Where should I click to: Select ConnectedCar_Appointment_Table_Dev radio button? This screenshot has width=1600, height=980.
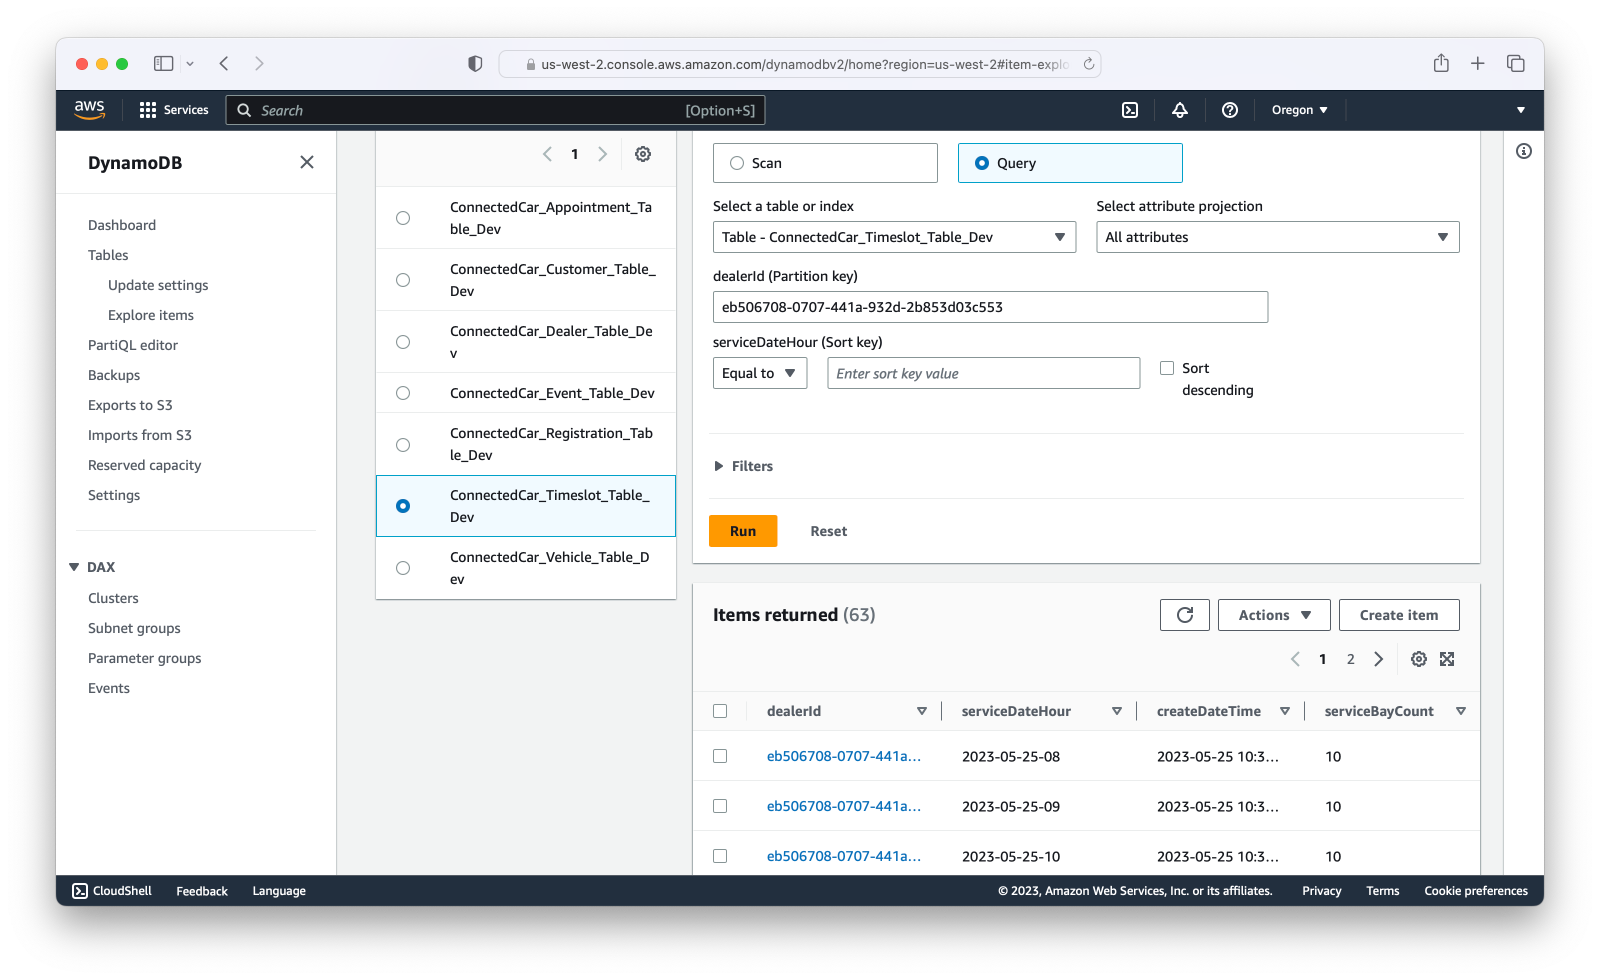(x=403, y=218)
